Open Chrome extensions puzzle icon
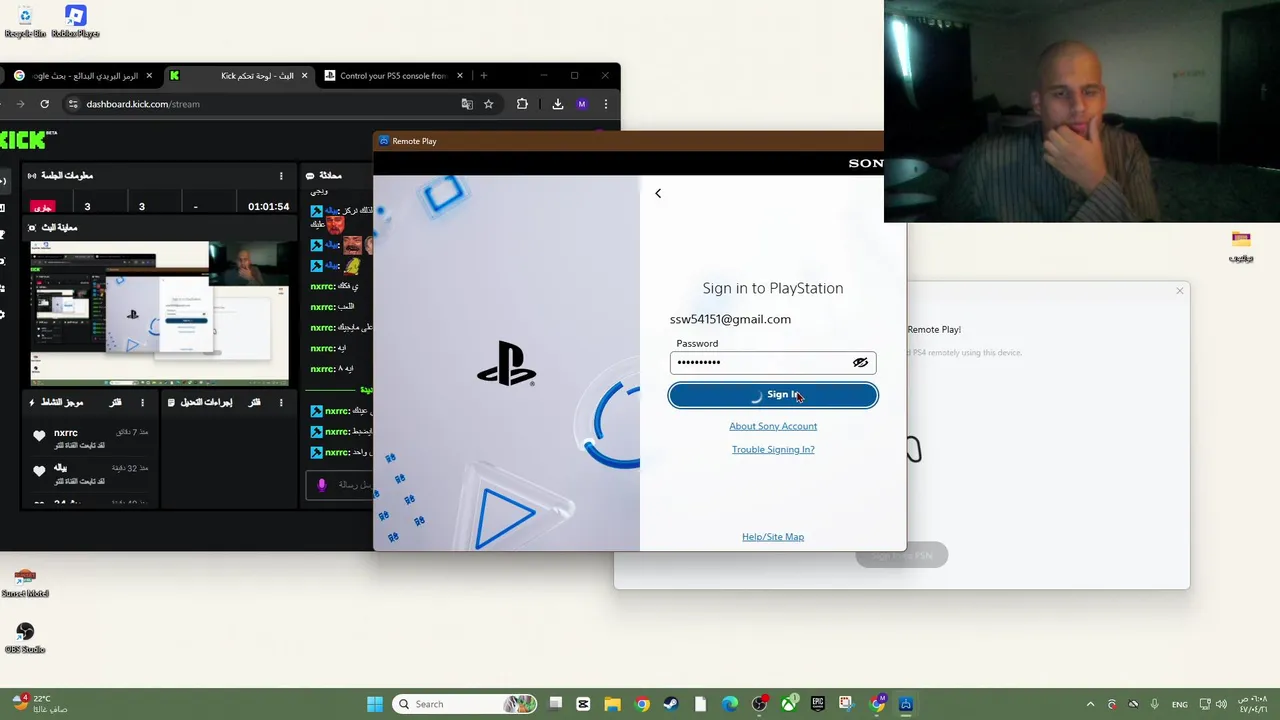 coord(522,104)
